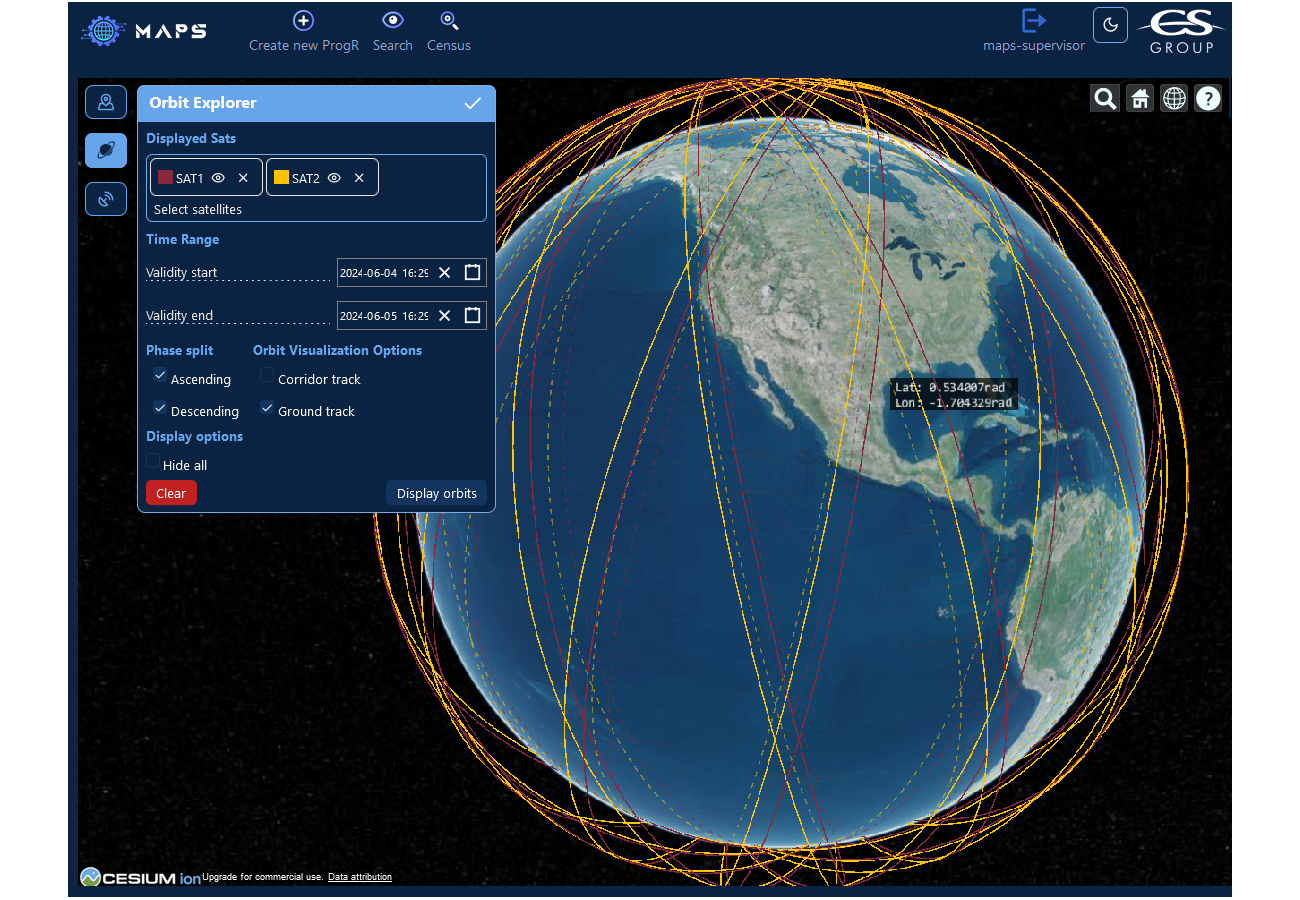
Task: Enable the Corridor track checkbox
Action: coord(266,375)
